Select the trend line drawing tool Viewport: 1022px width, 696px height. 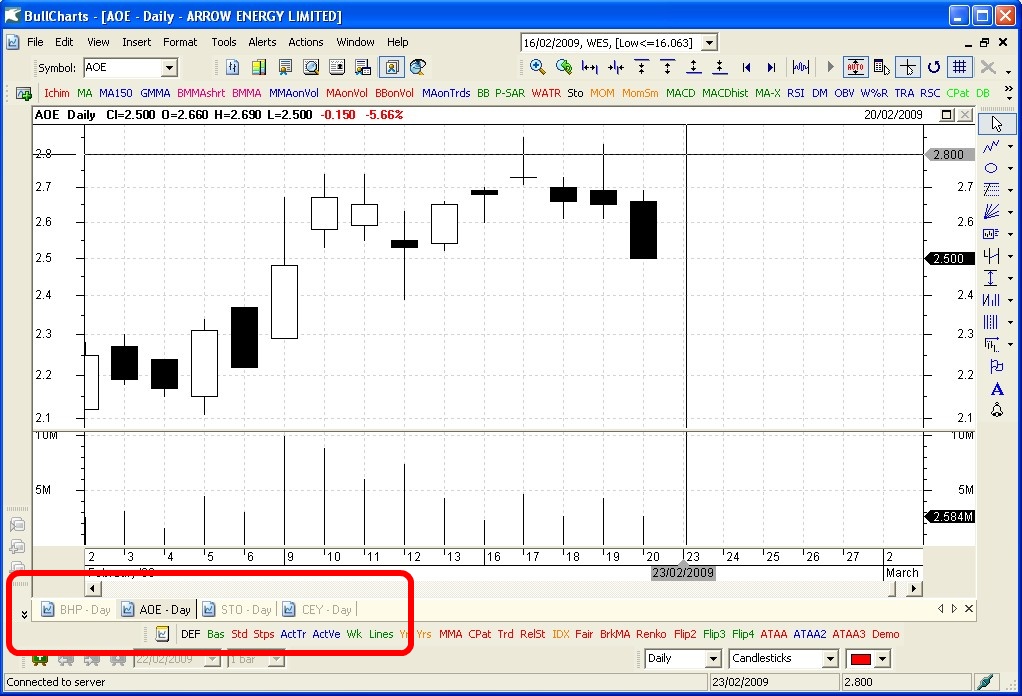[x=991, y=146]
